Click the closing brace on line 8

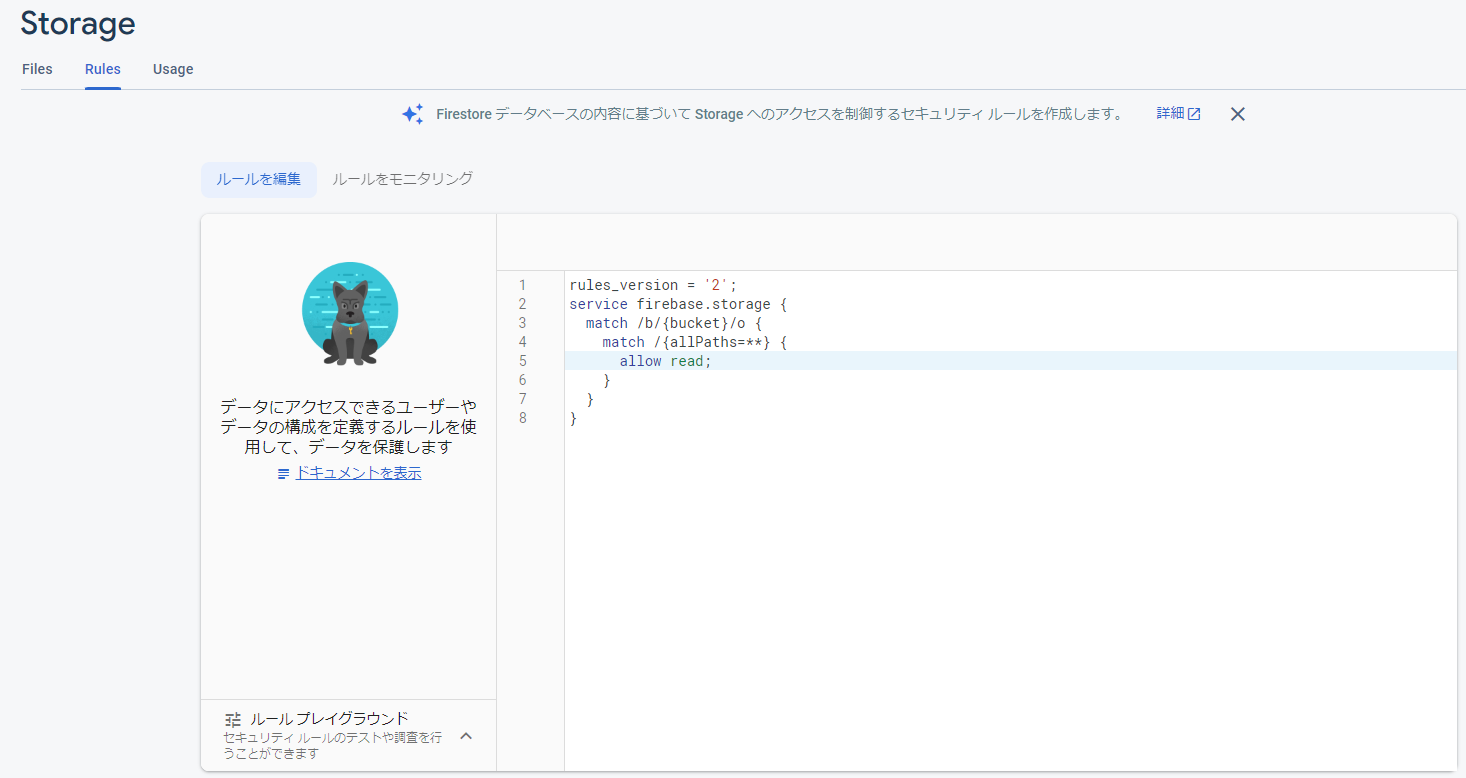pos(573,418)
